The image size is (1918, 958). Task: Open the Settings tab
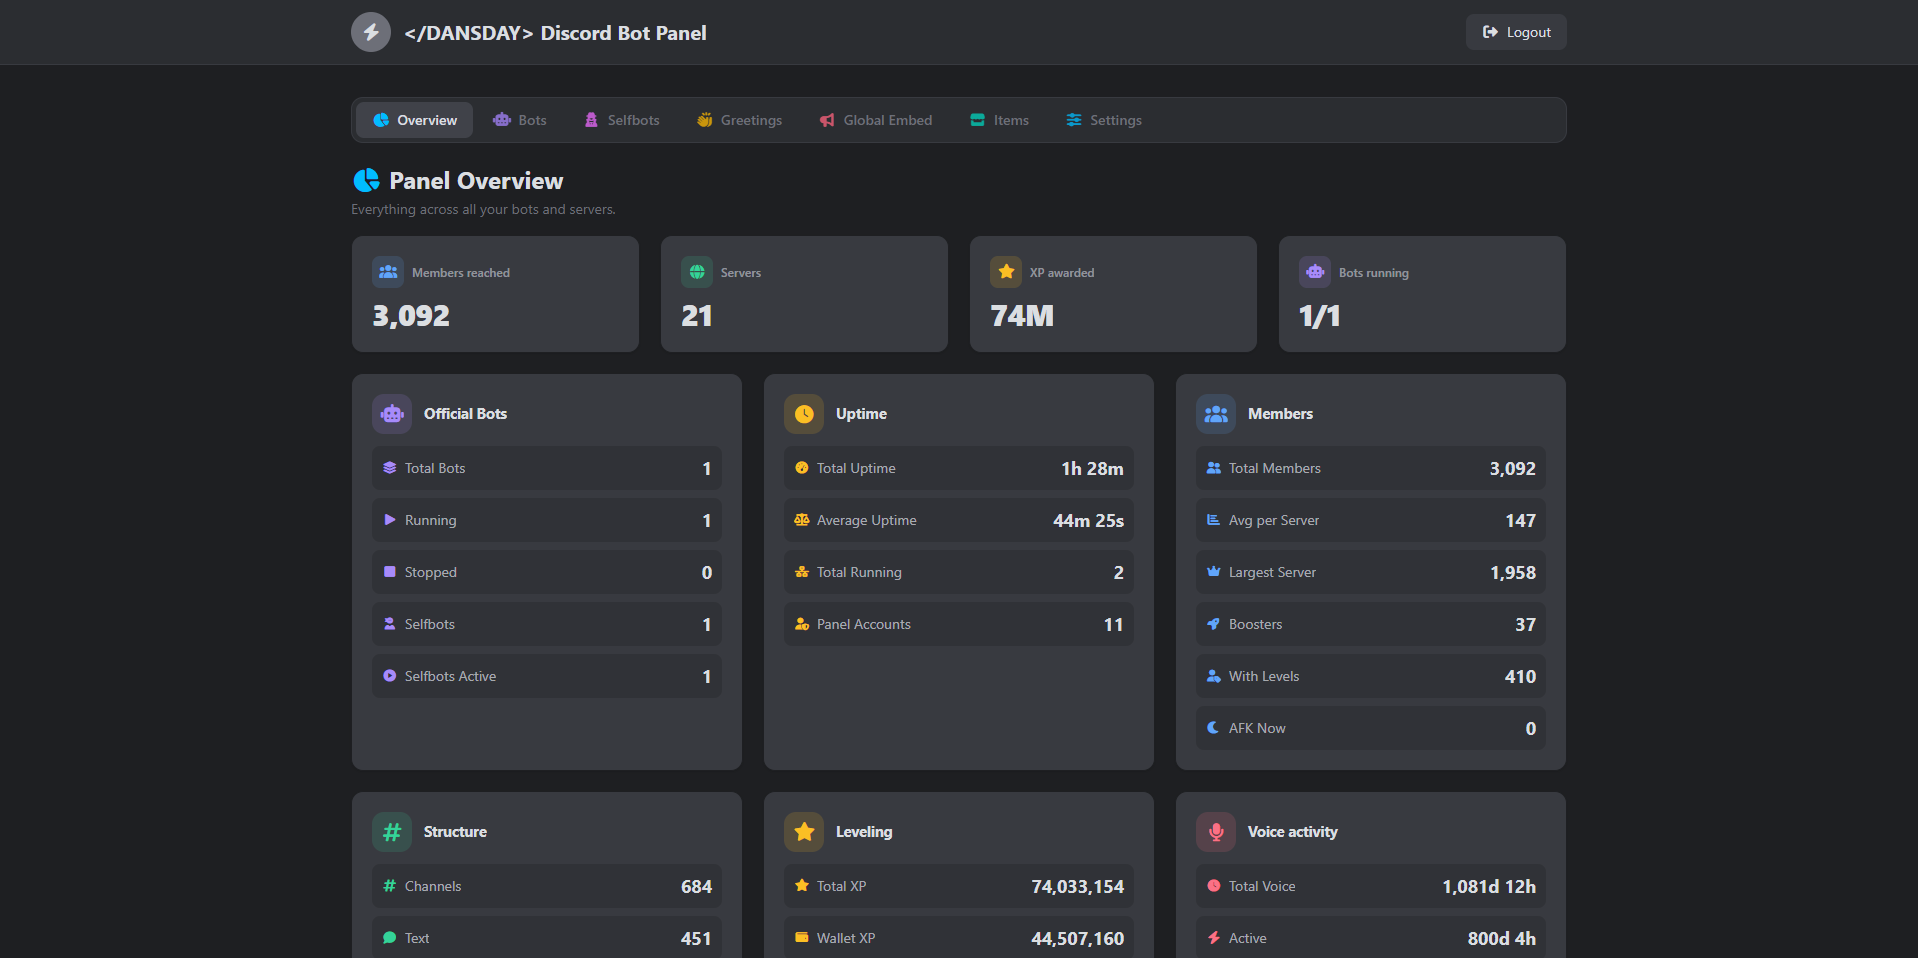(x=1104, y=120)
